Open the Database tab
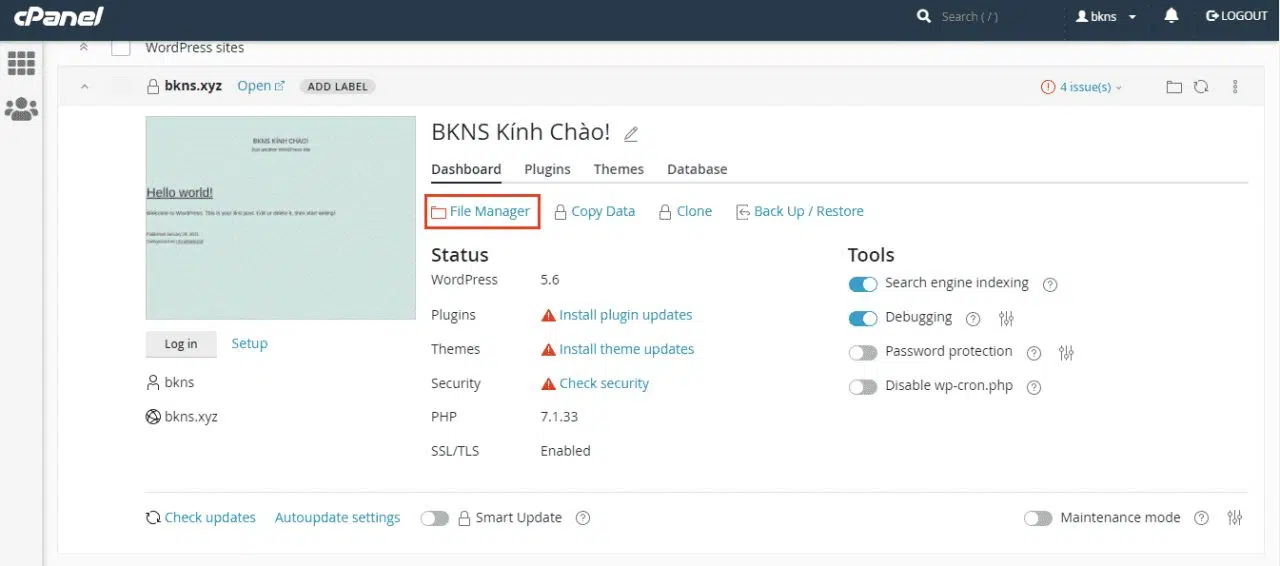The image size is (1280, 566). (x=697, y=169)
